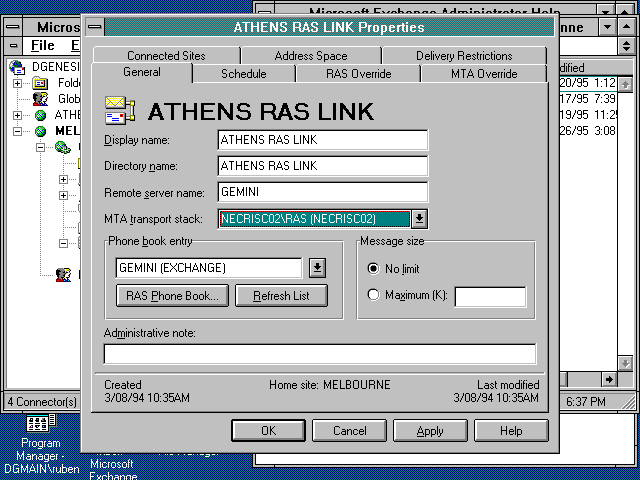Click the 6:37 PM status bar clock
640x480 pixels.
(586, 402)
